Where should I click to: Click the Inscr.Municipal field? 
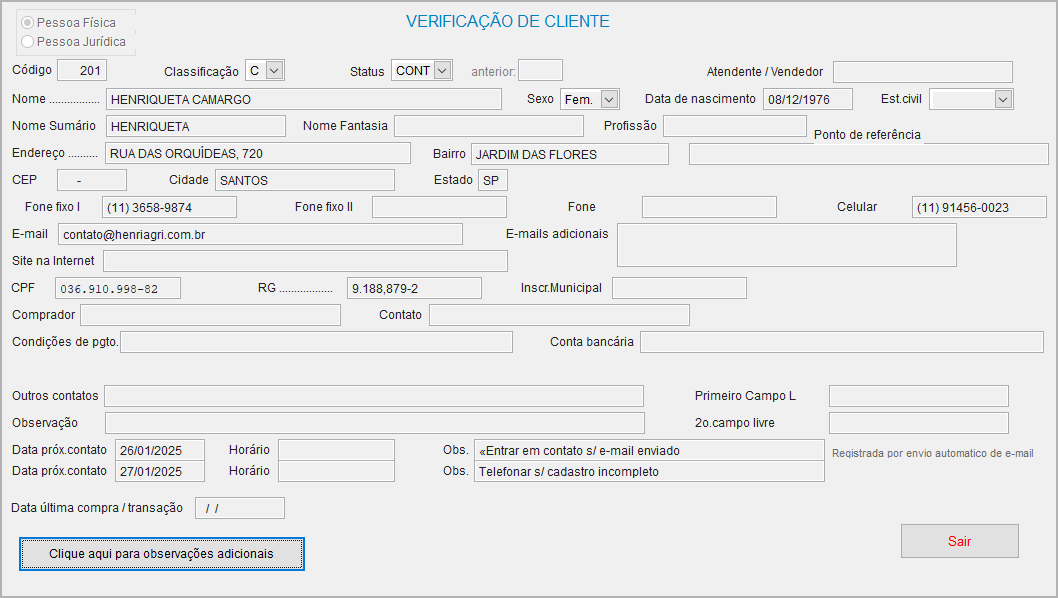(x=679, y=288)
